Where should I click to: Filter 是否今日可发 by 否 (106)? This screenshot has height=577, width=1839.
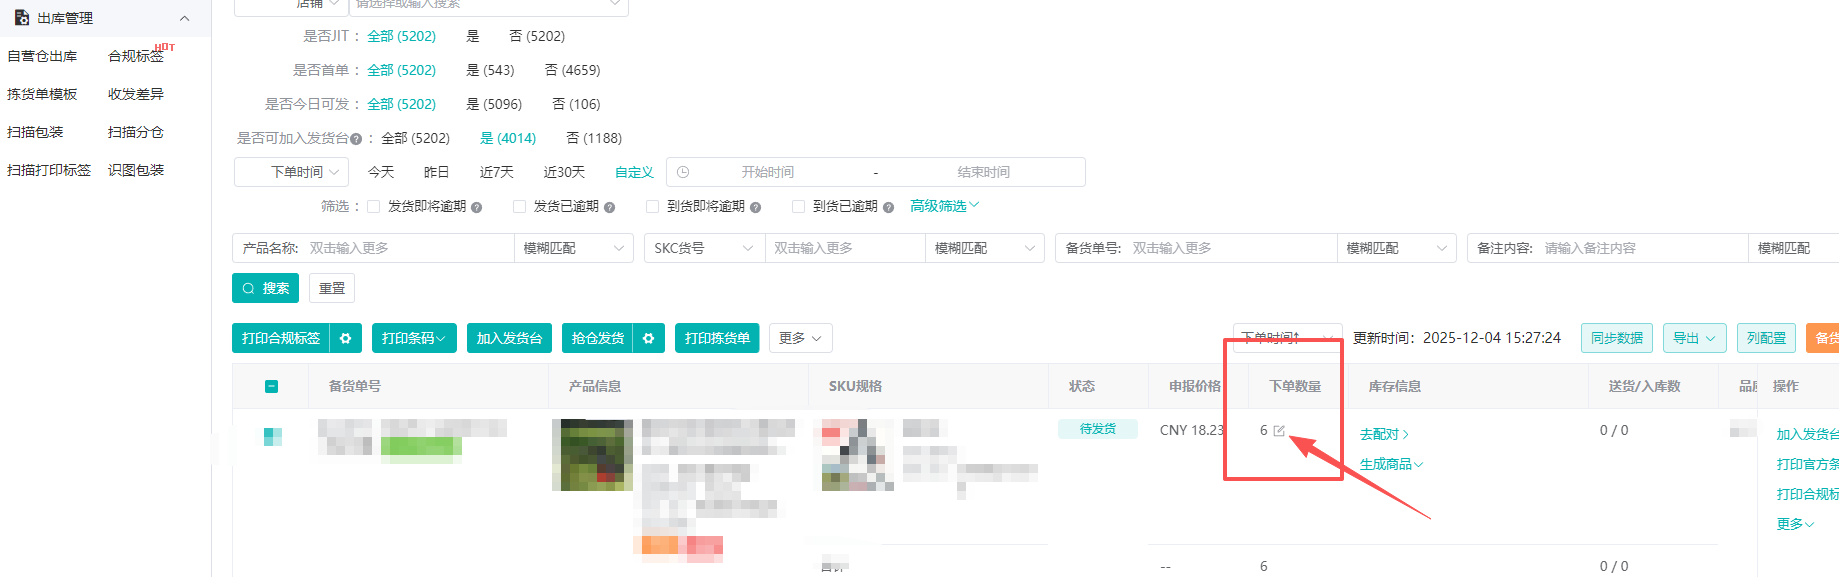577,104
